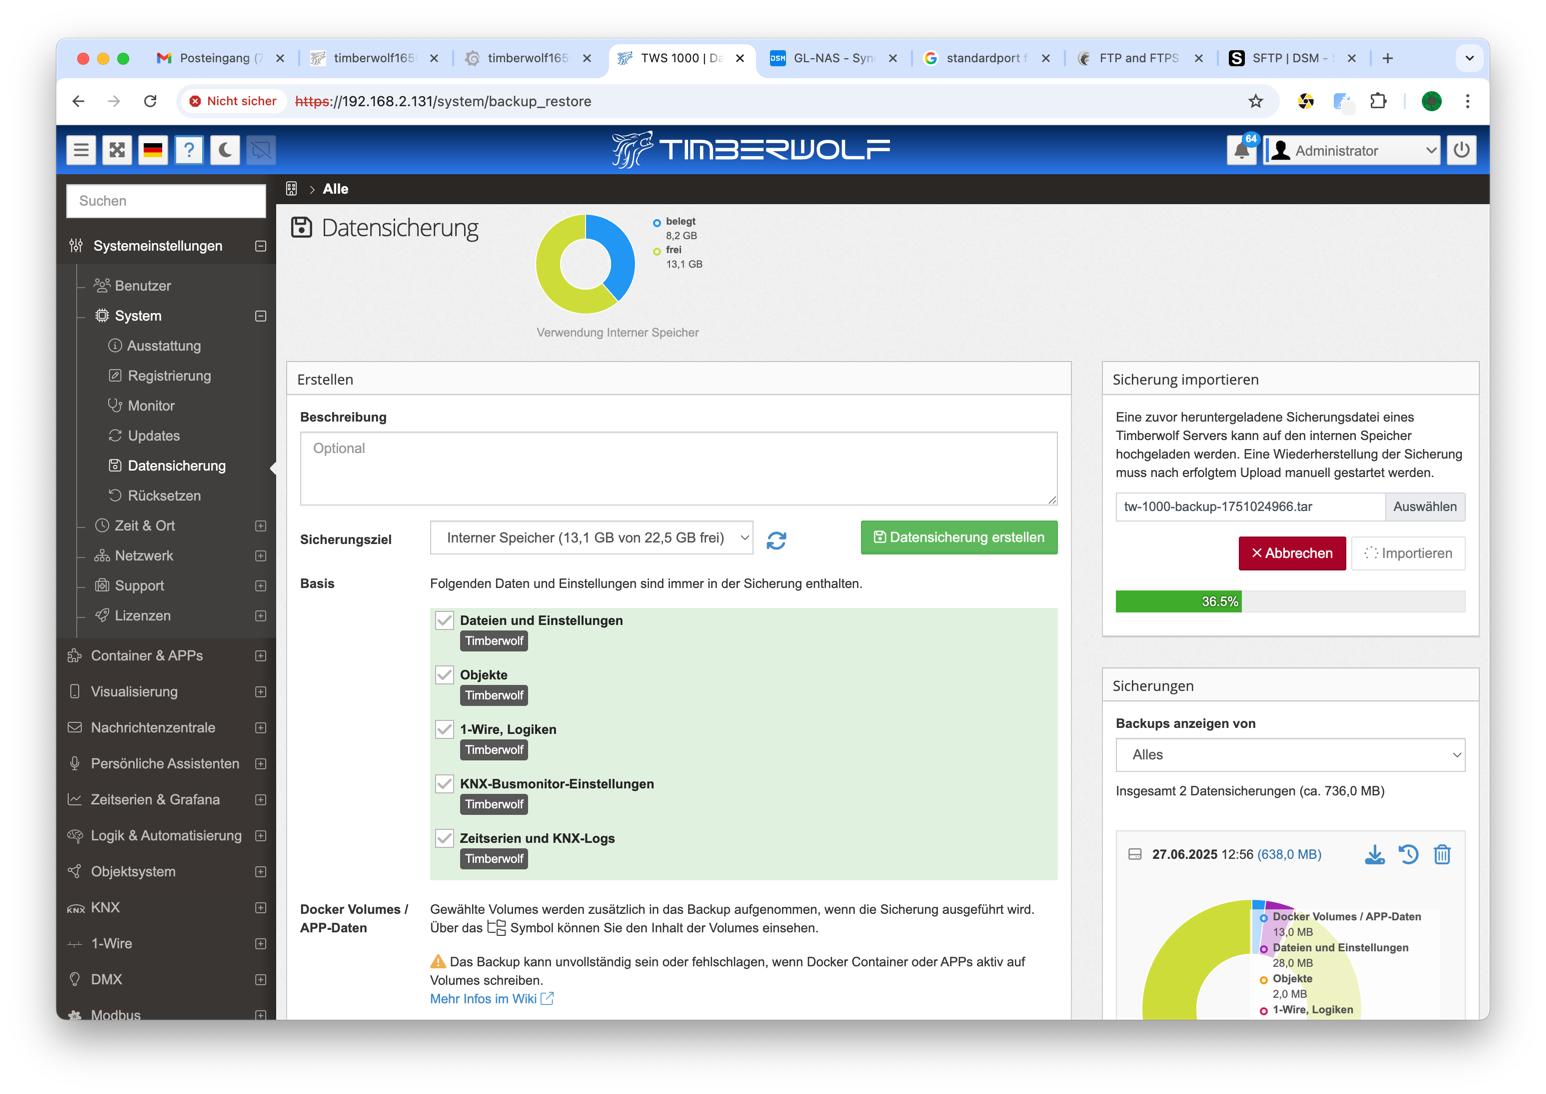1546x1094 pixels.
Task: Collapse Systemeinstellungen section
Action: click(261, 246)
